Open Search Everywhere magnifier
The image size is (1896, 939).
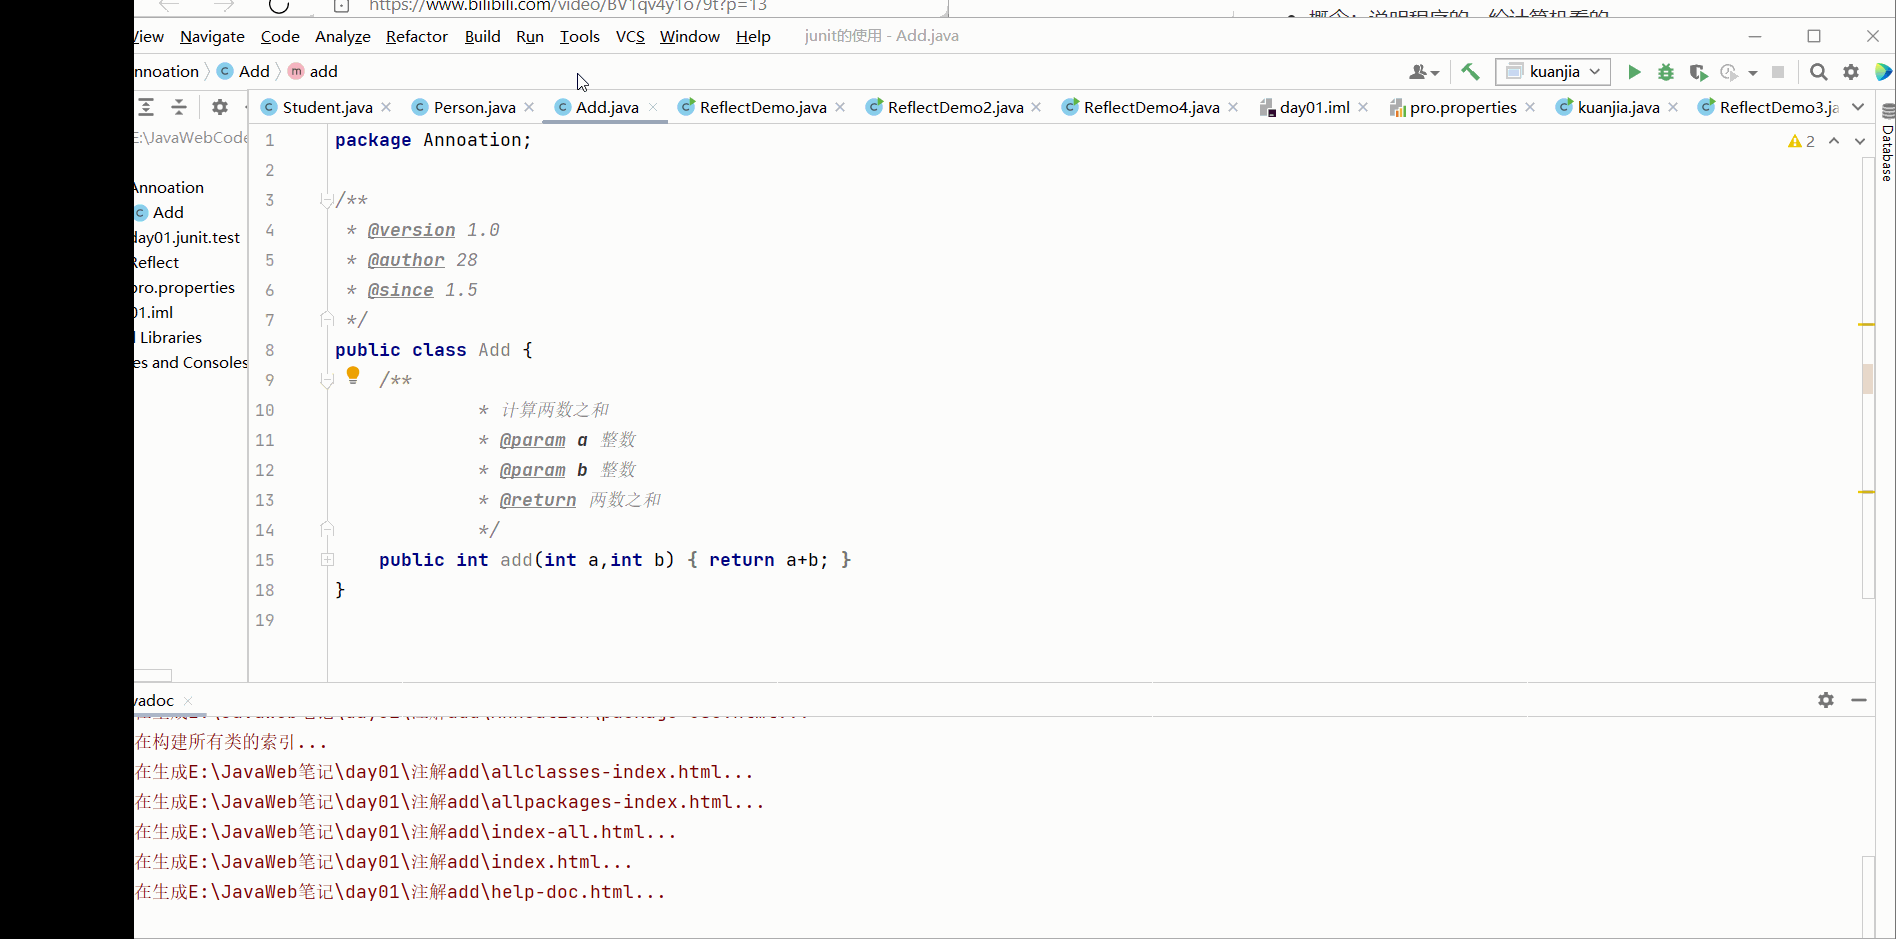(1819, 72)
